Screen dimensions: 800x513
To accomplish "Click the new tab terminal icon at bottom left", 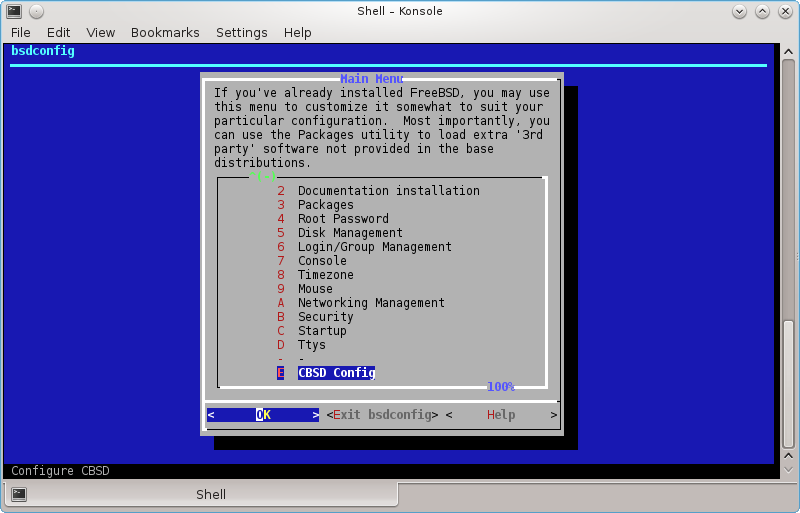I will [19, 494].
